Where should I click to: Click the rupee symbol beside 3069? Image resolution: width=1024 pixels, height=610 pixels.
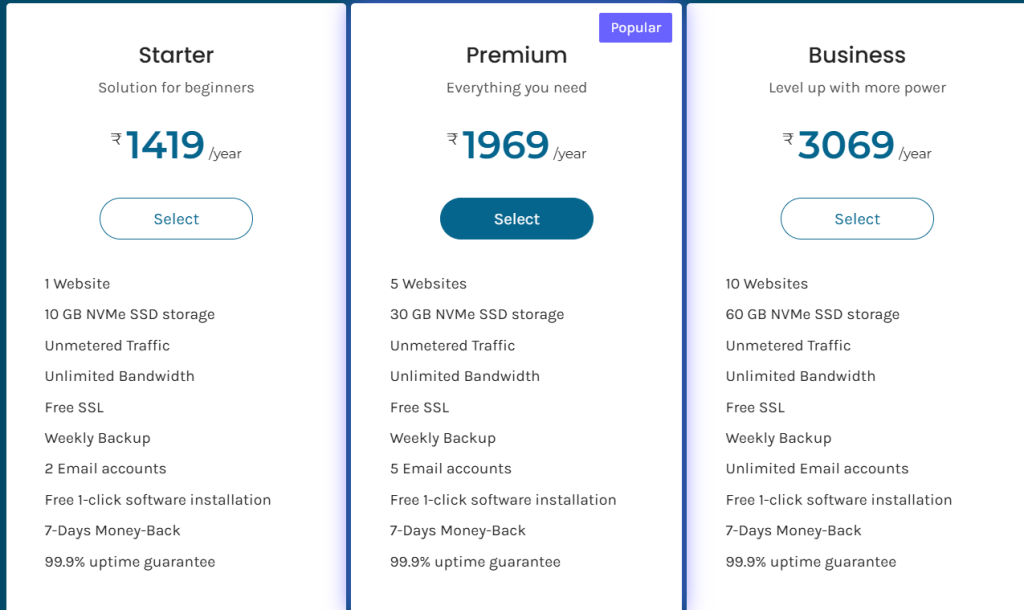[789, 139]
